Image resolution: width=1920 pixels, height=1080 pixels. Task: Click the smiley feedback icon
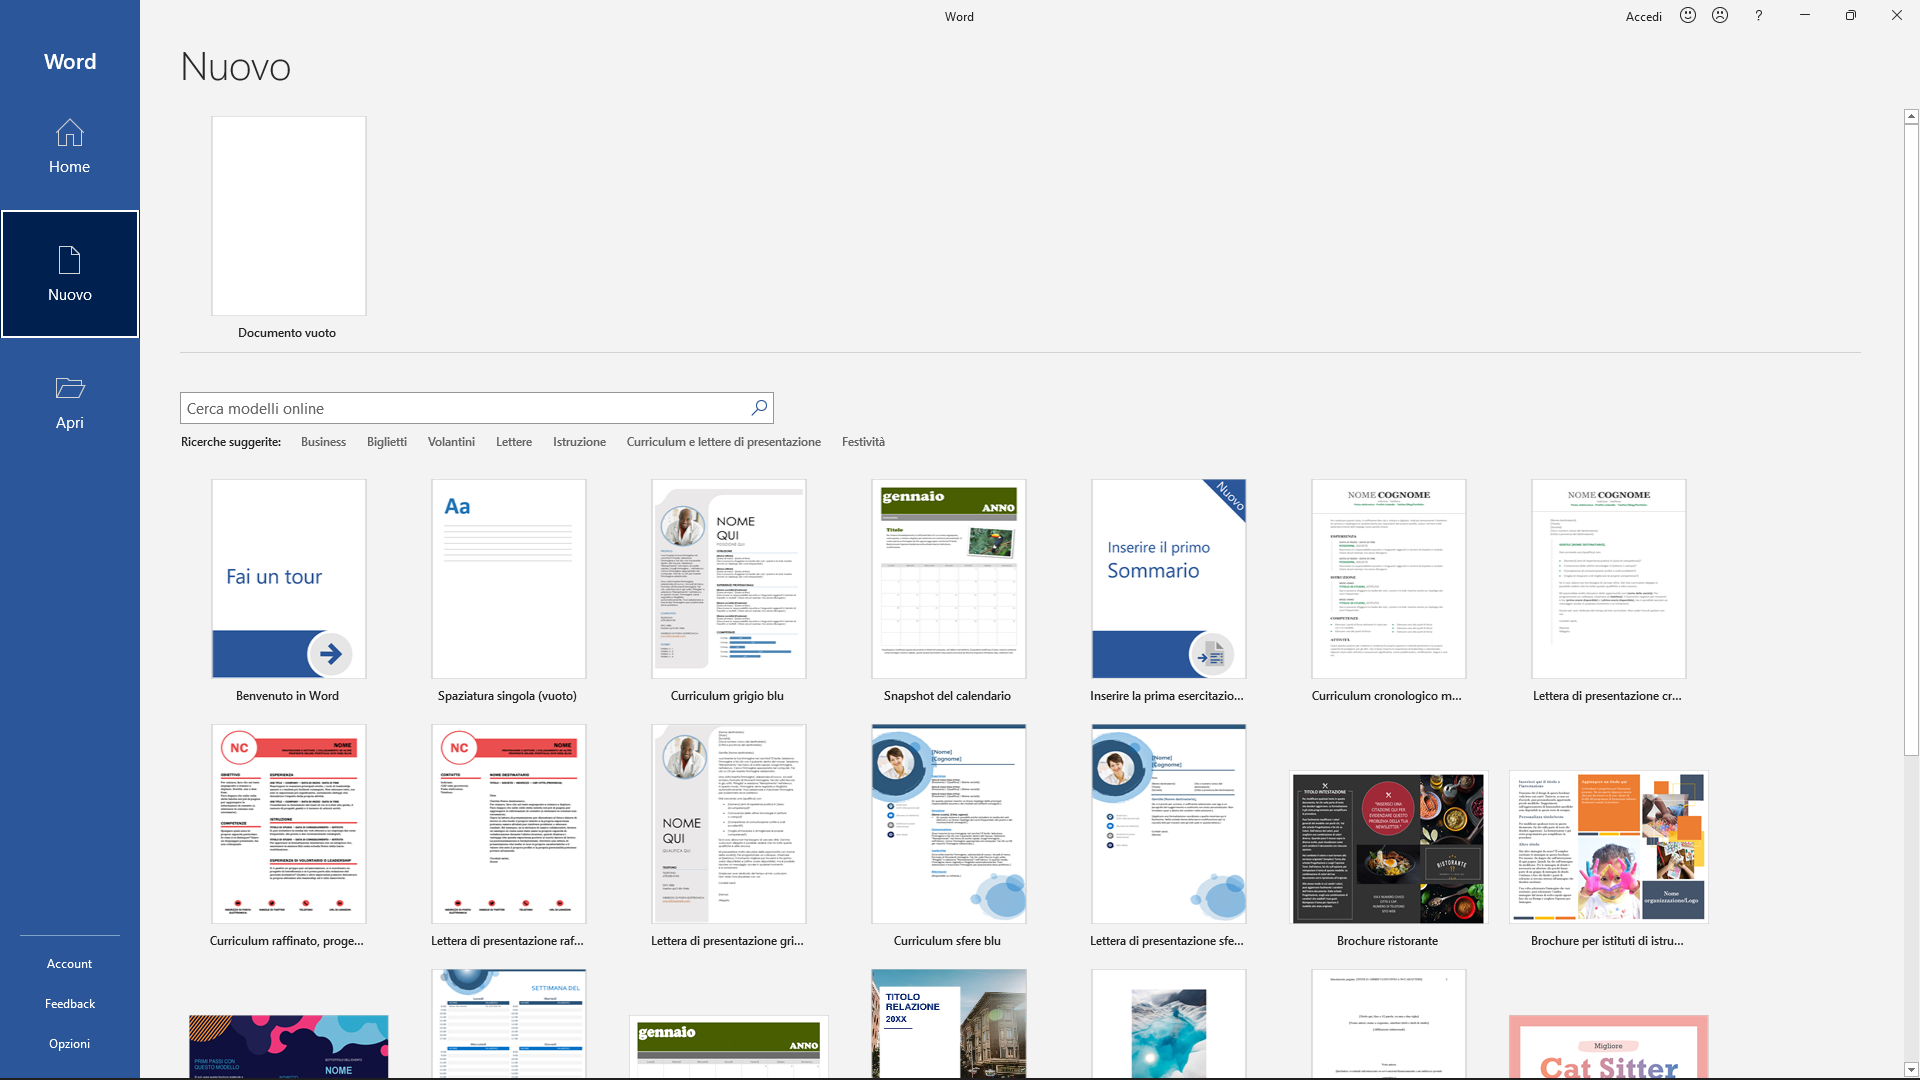click(x=1687, y=15)
